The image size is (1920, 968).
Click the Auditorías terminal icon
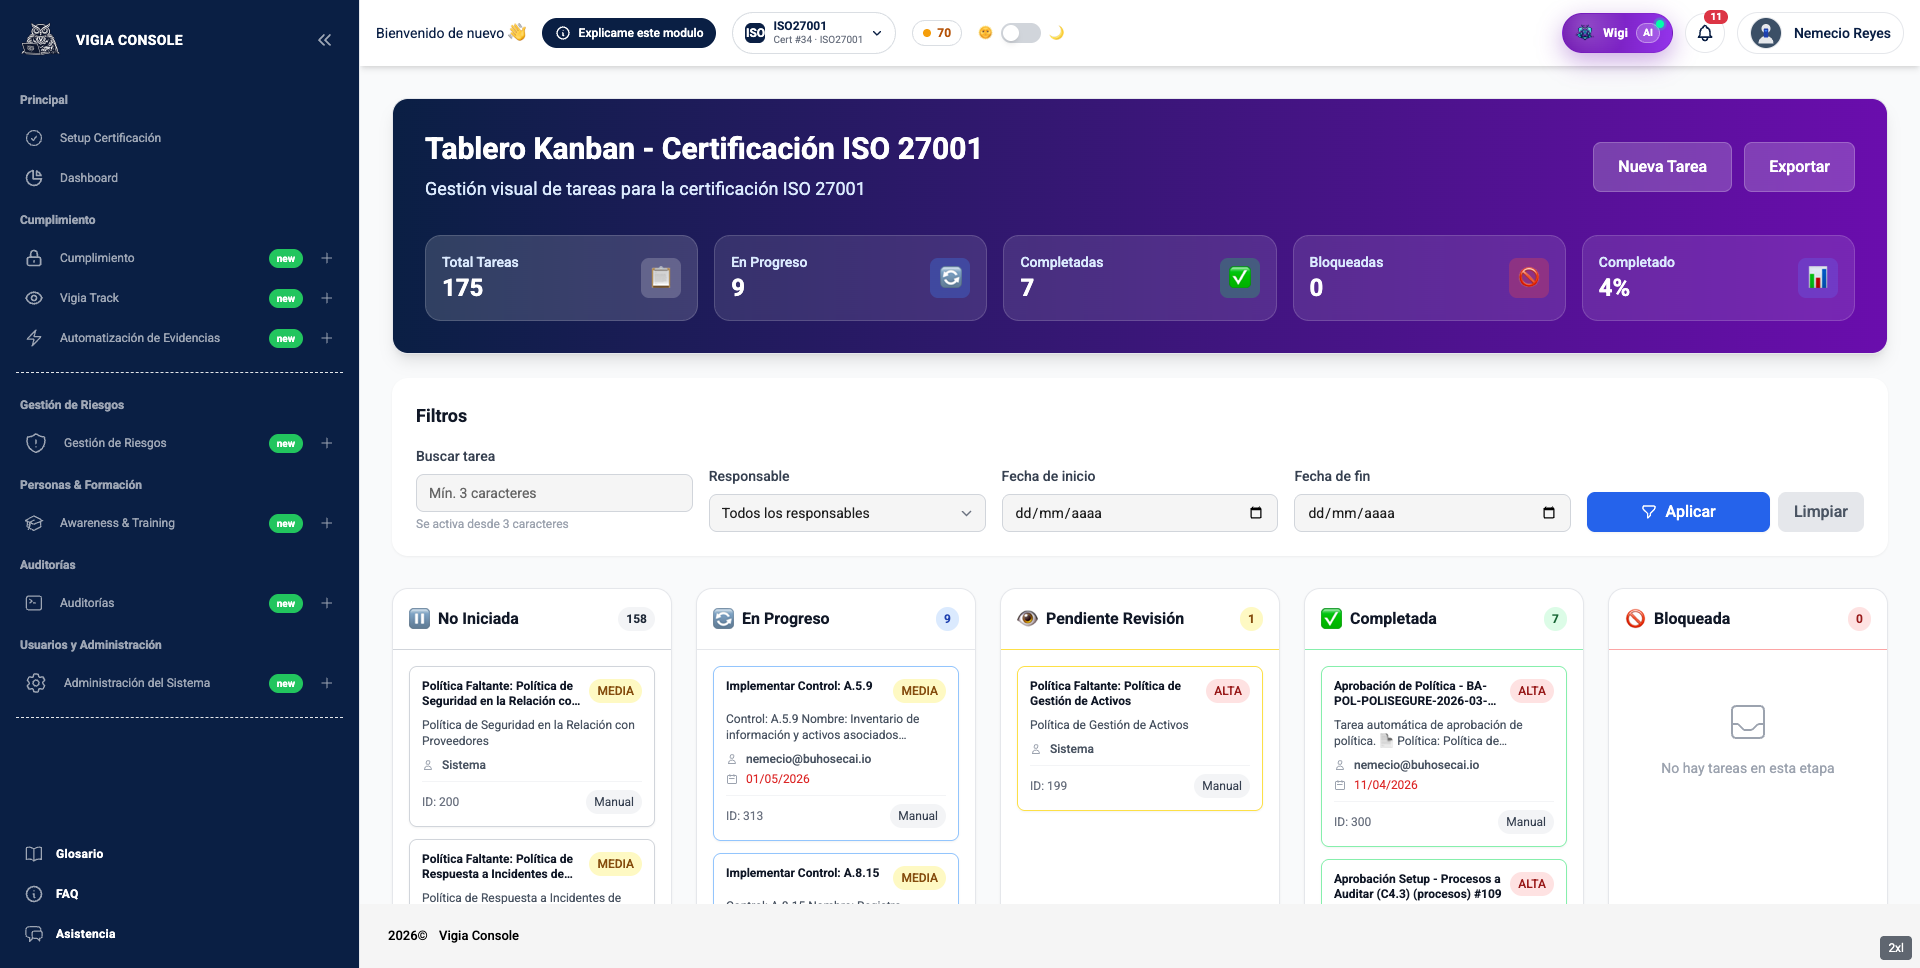(34, 603)
